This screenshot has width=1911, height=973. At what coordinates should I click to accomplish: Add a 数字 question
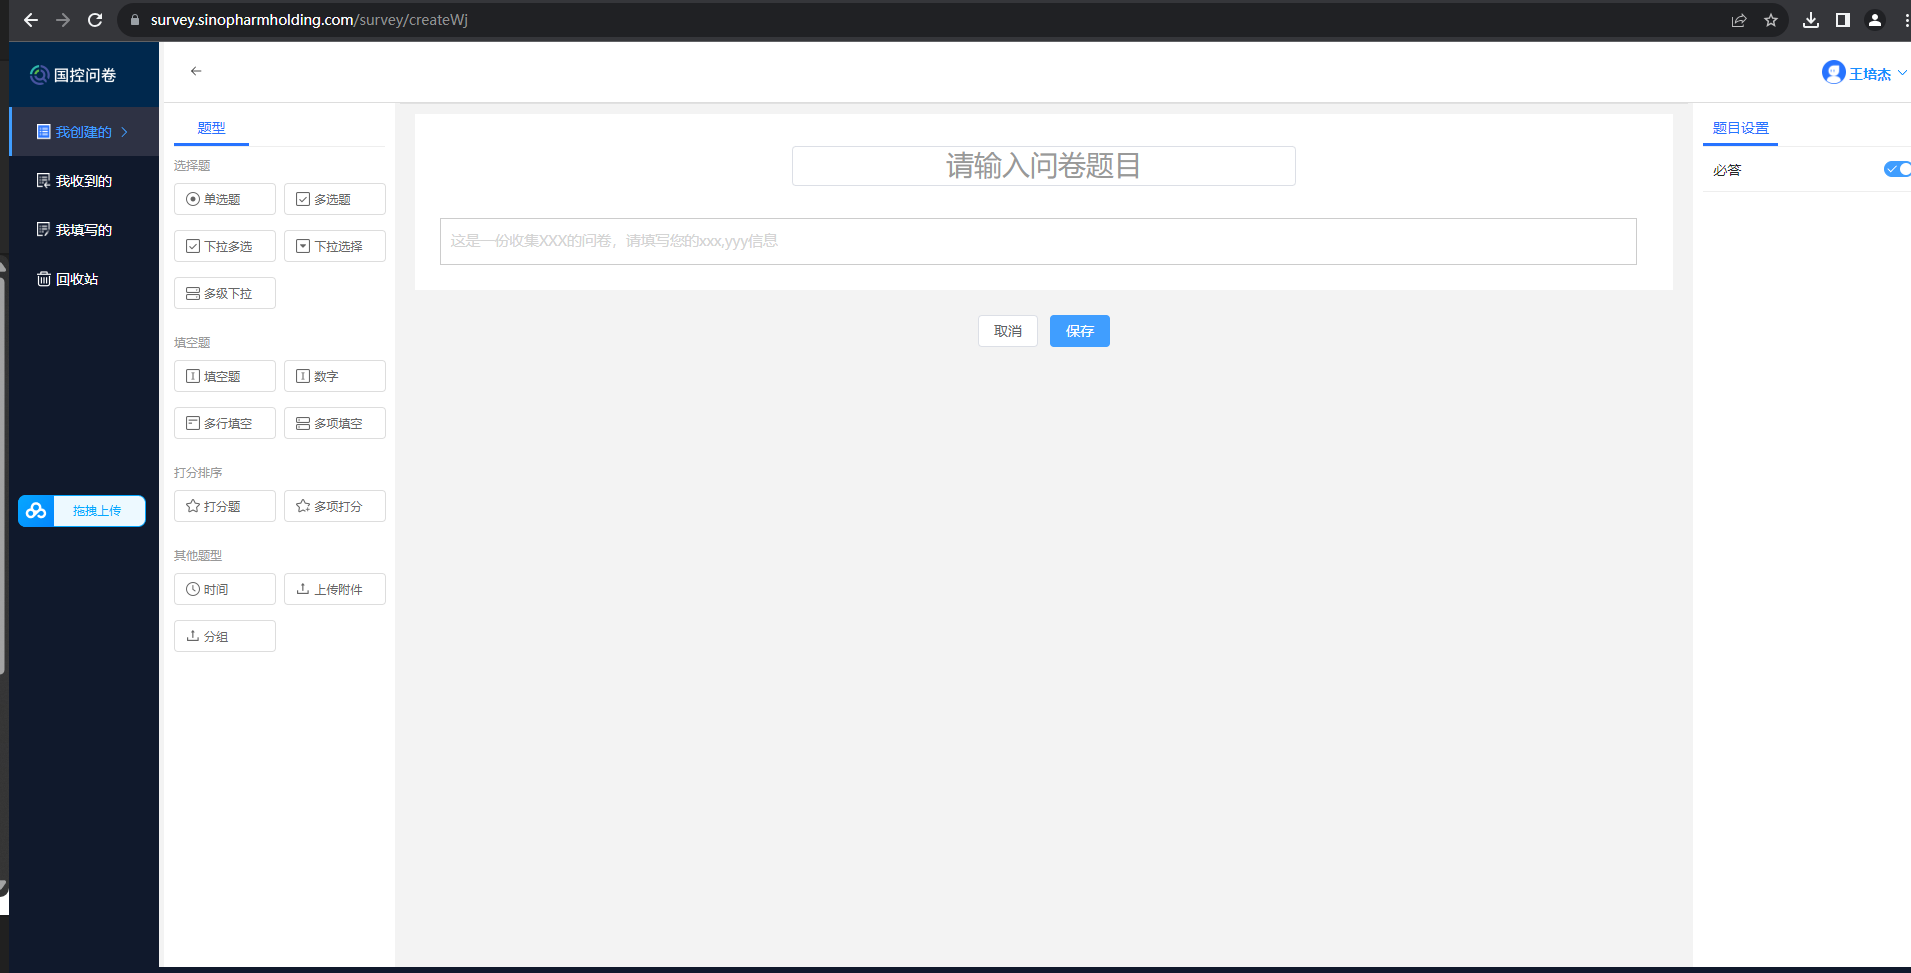click(335, 376)
